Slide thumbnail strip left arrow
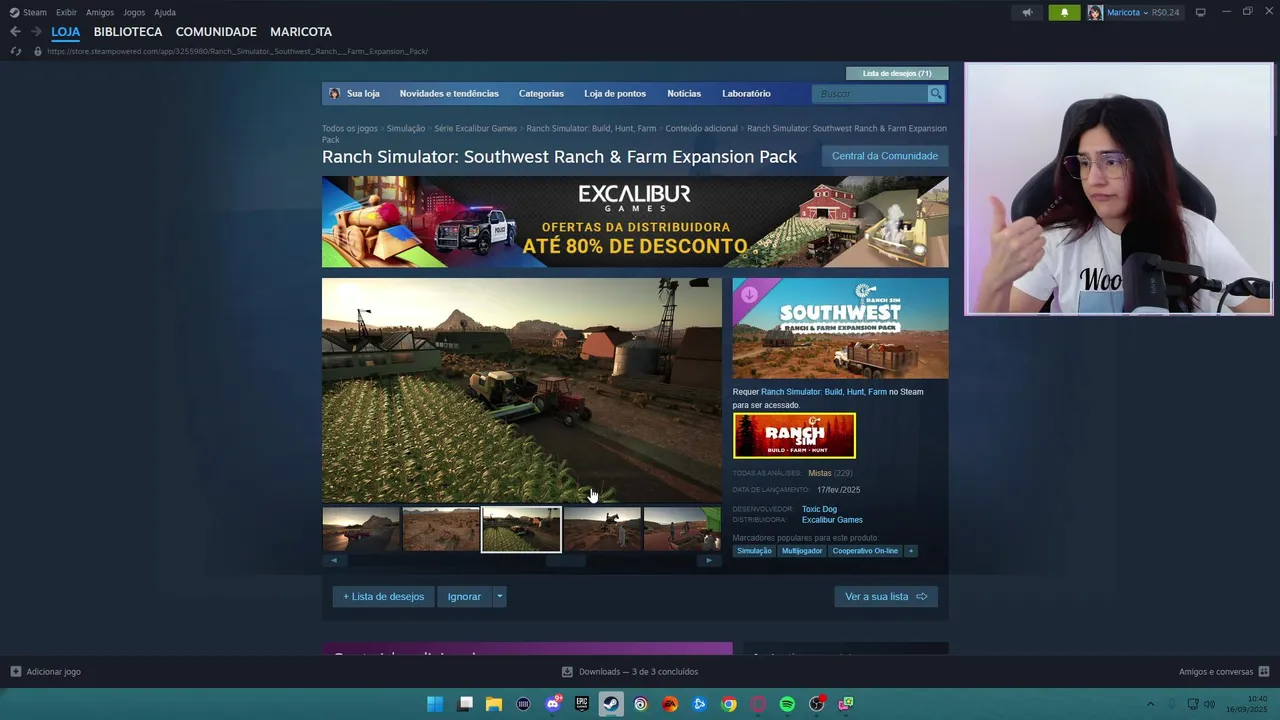This screenshot has height=720, width=1280. tap(334, 560)
